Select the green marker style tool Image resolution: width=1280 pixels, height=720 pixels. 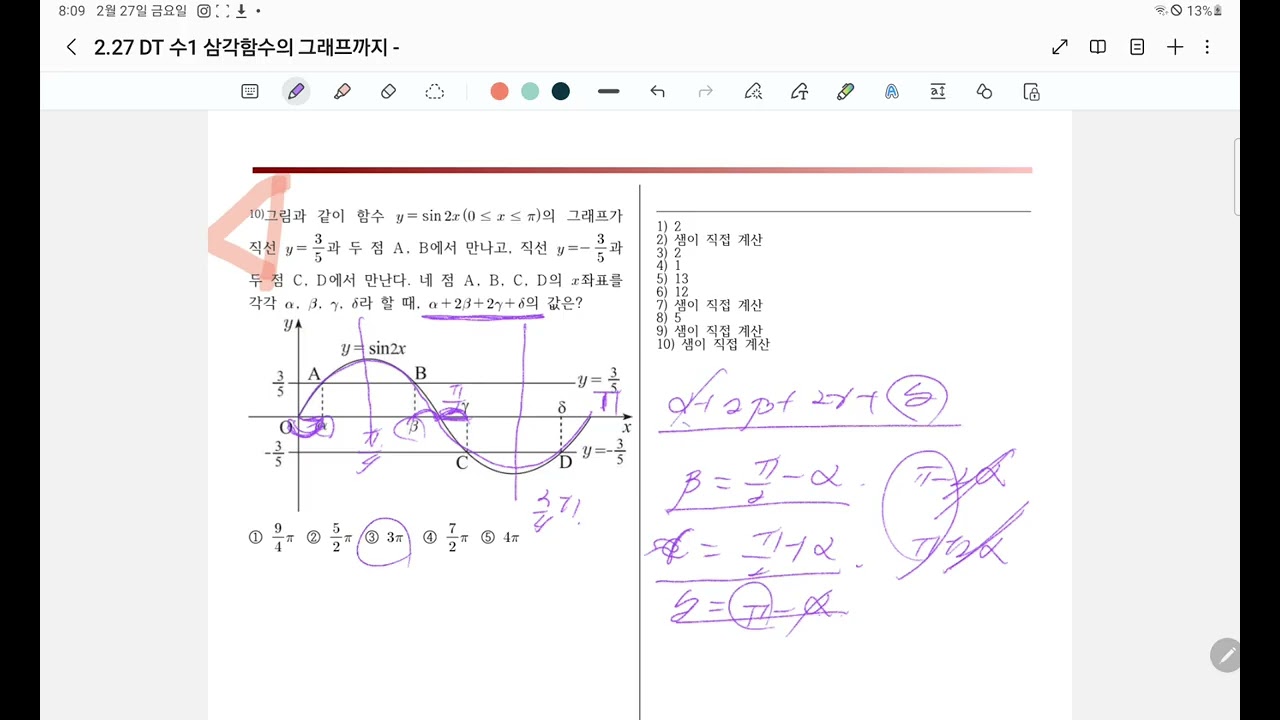845,91
